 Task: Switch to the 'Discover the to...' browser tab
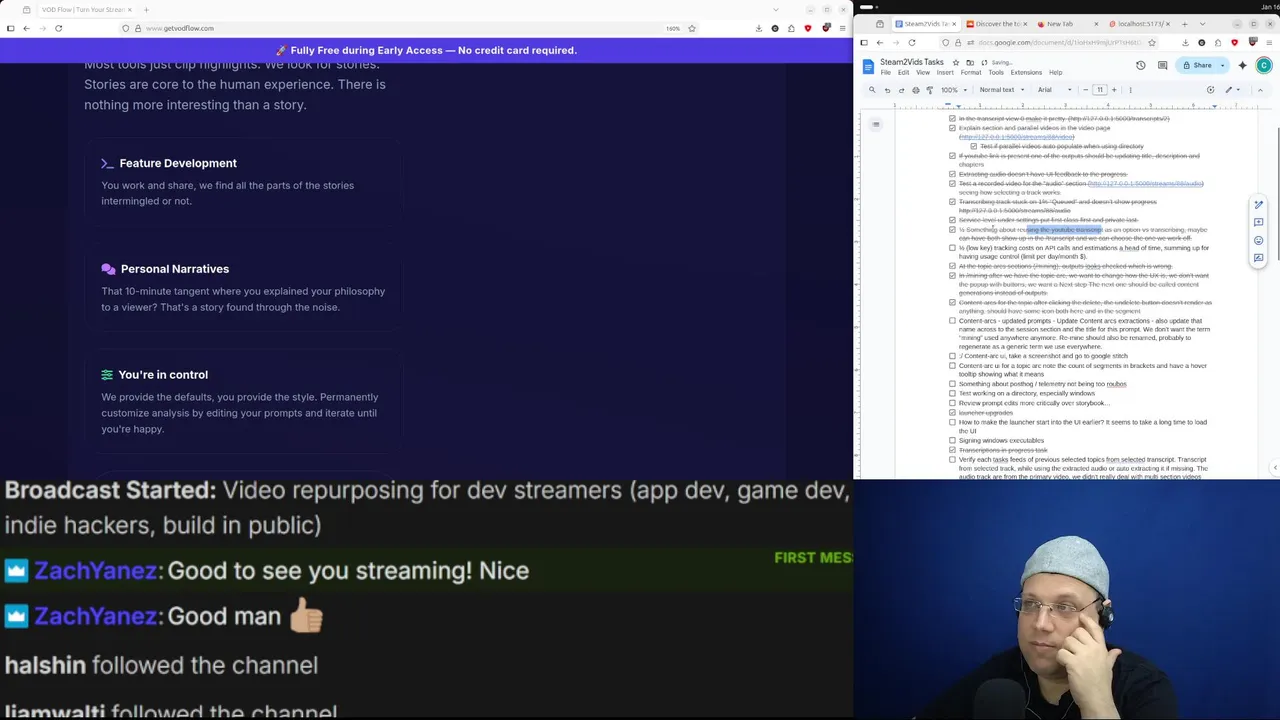(995, 24)
